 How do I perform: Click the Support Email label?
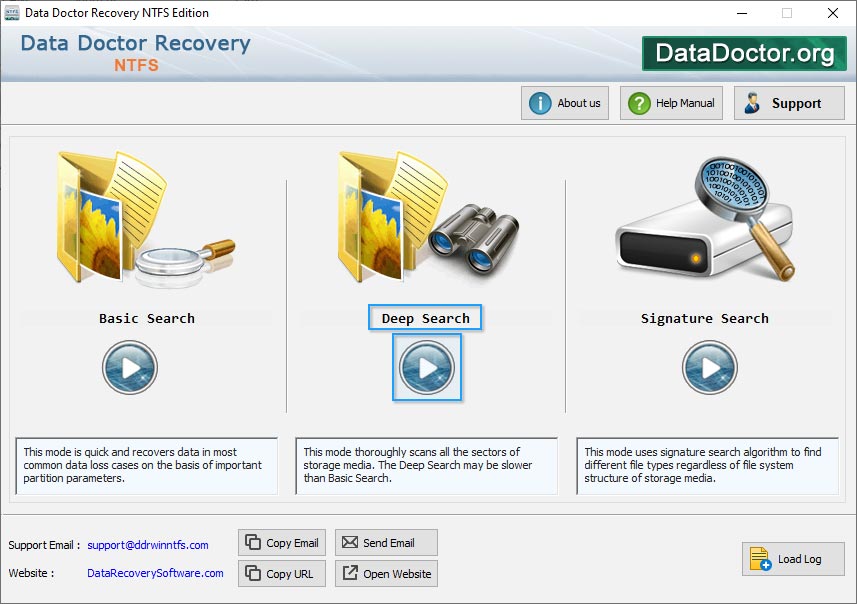coord(44,545)
